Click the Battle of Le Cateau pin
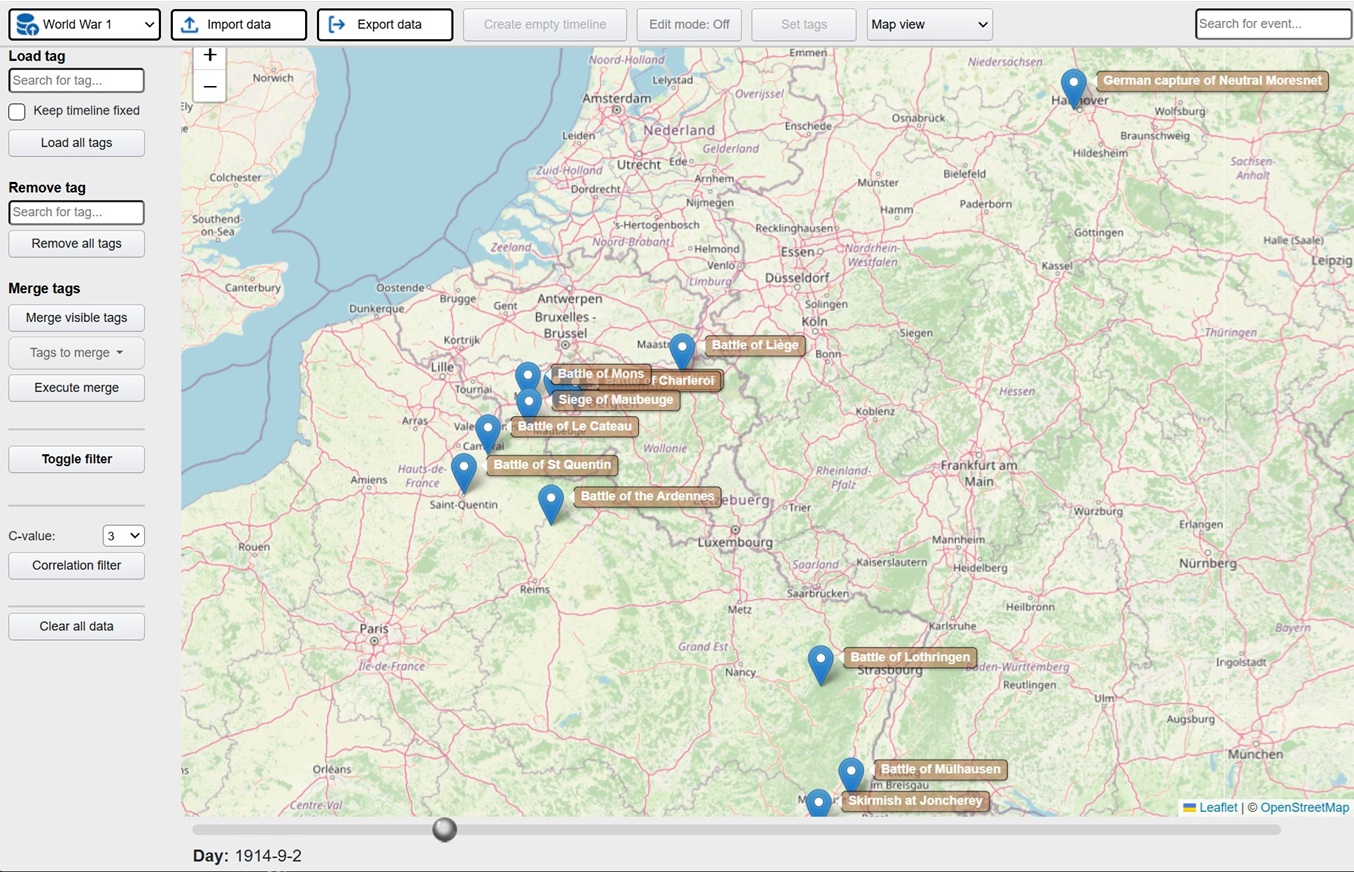Image resolution: width=1354 pixels, height=872 pixels. (x=487, y=431)
